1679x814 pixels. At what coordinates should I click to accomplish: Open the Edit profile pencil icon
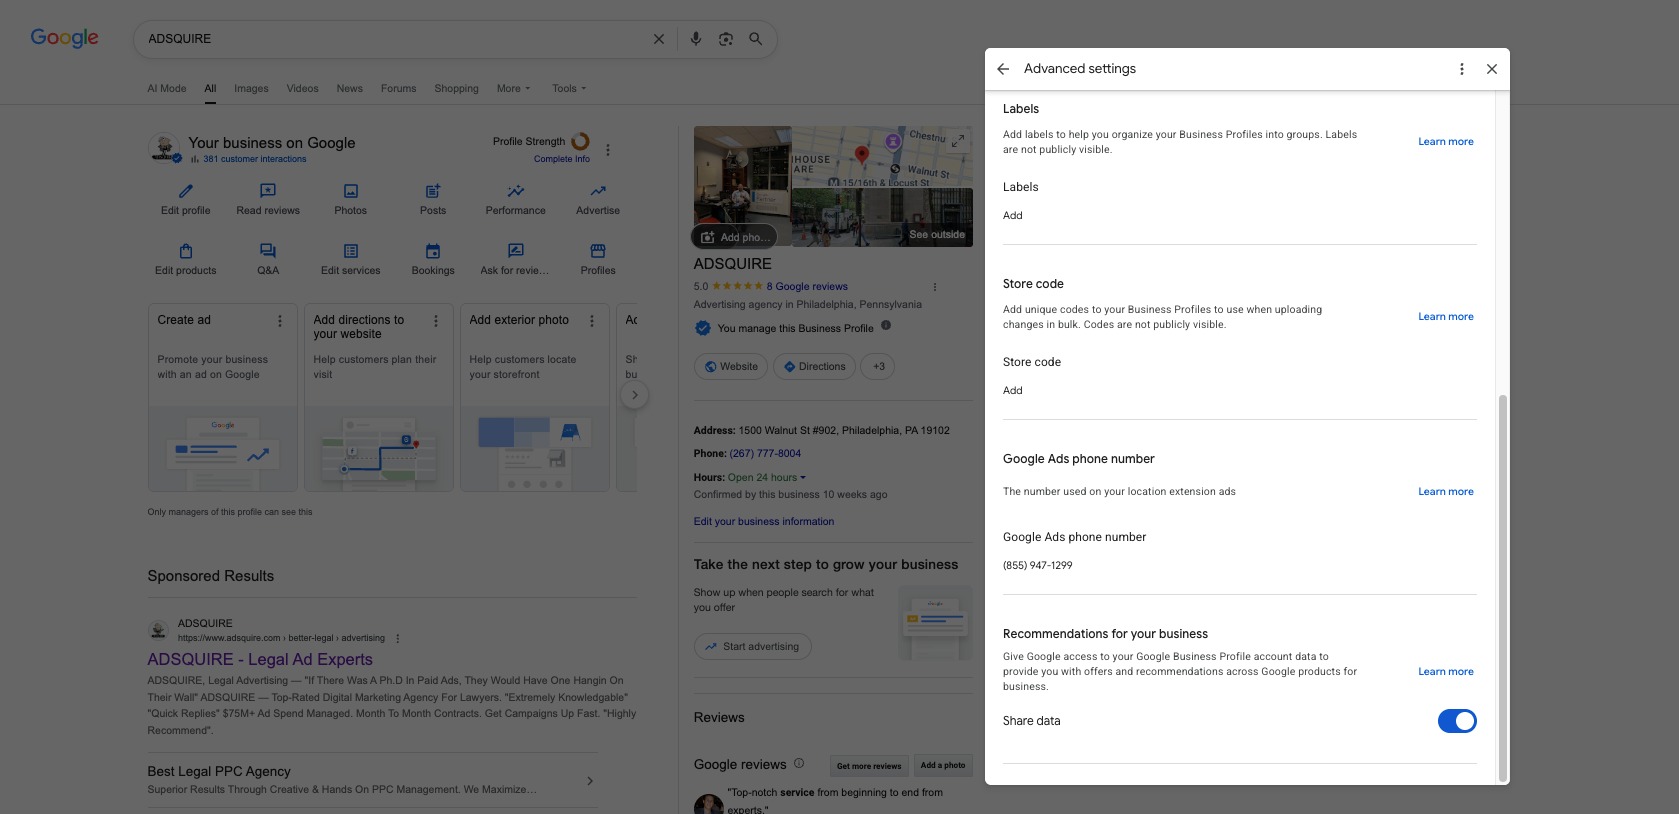(x=186, y=191)
